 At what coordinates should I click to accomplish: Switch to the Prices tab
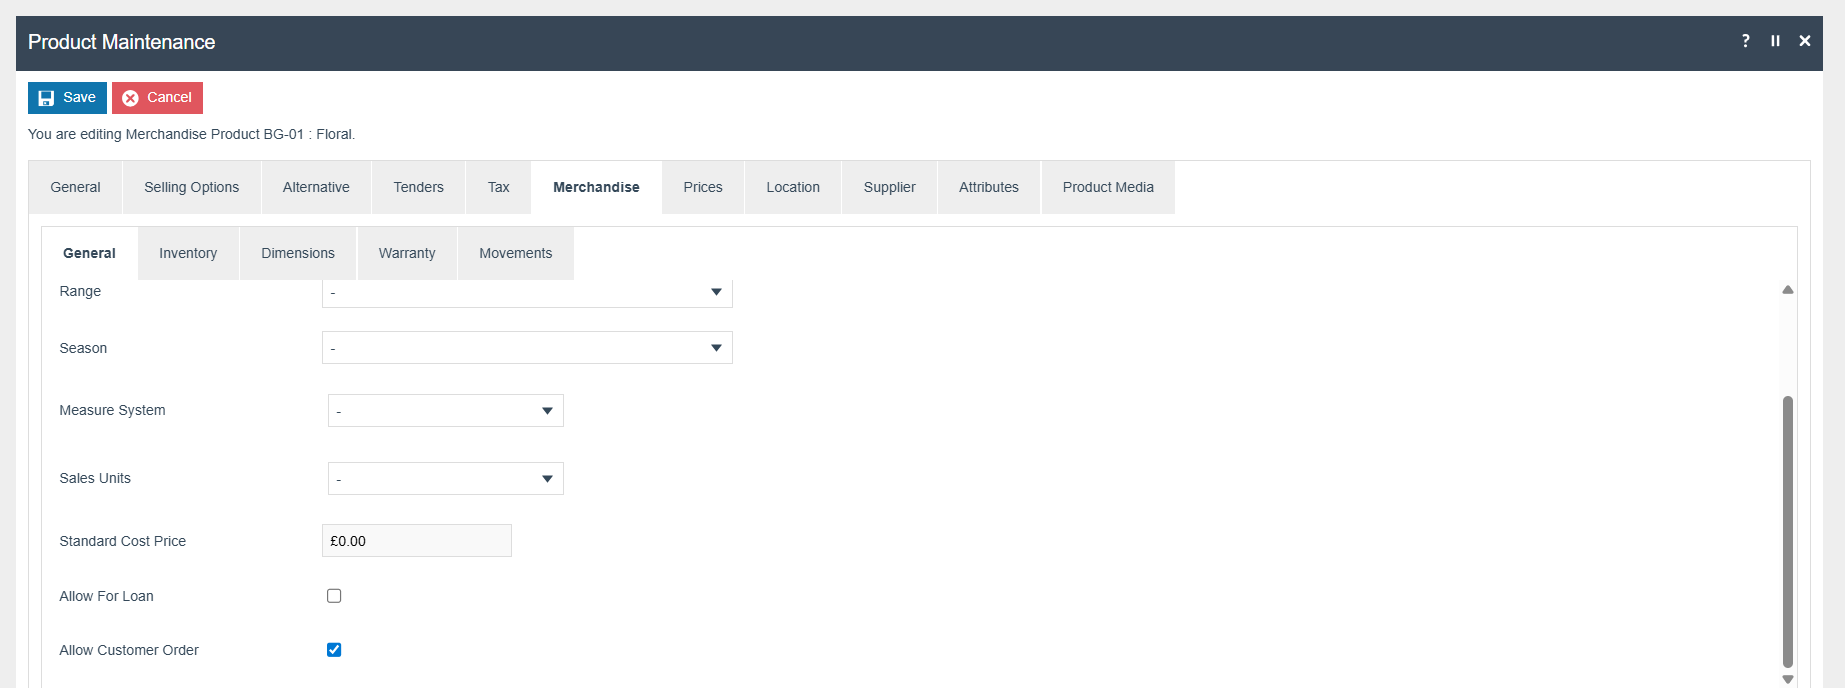[702, 187]
